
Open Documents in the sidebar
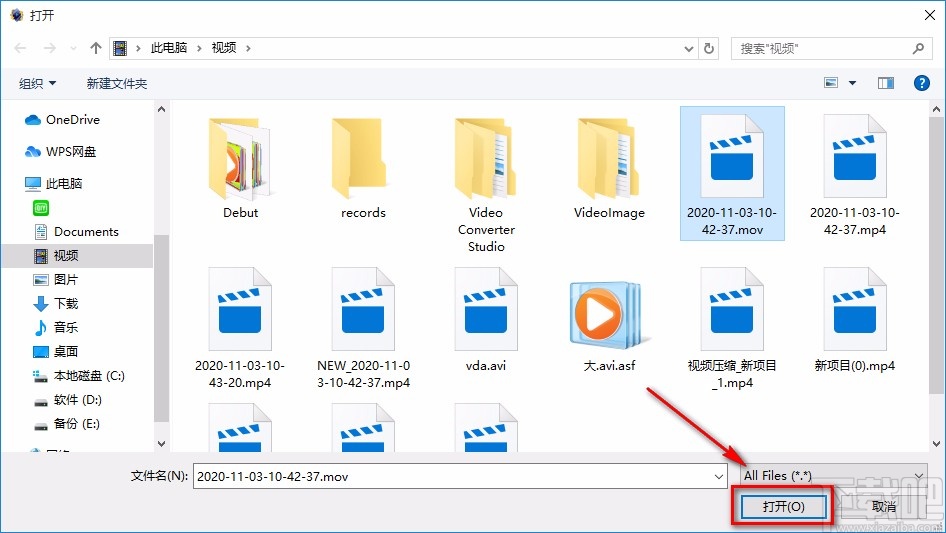click(x=77, y=232)
